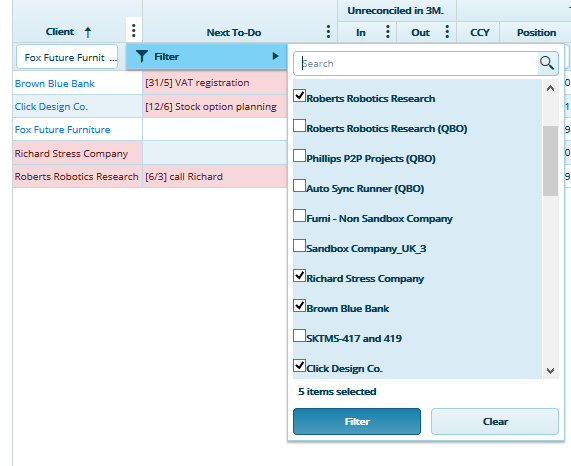Check Roberts Robotics Research (QBO) checkbox
Screen dimensions: 571x466
click(299, 126)
